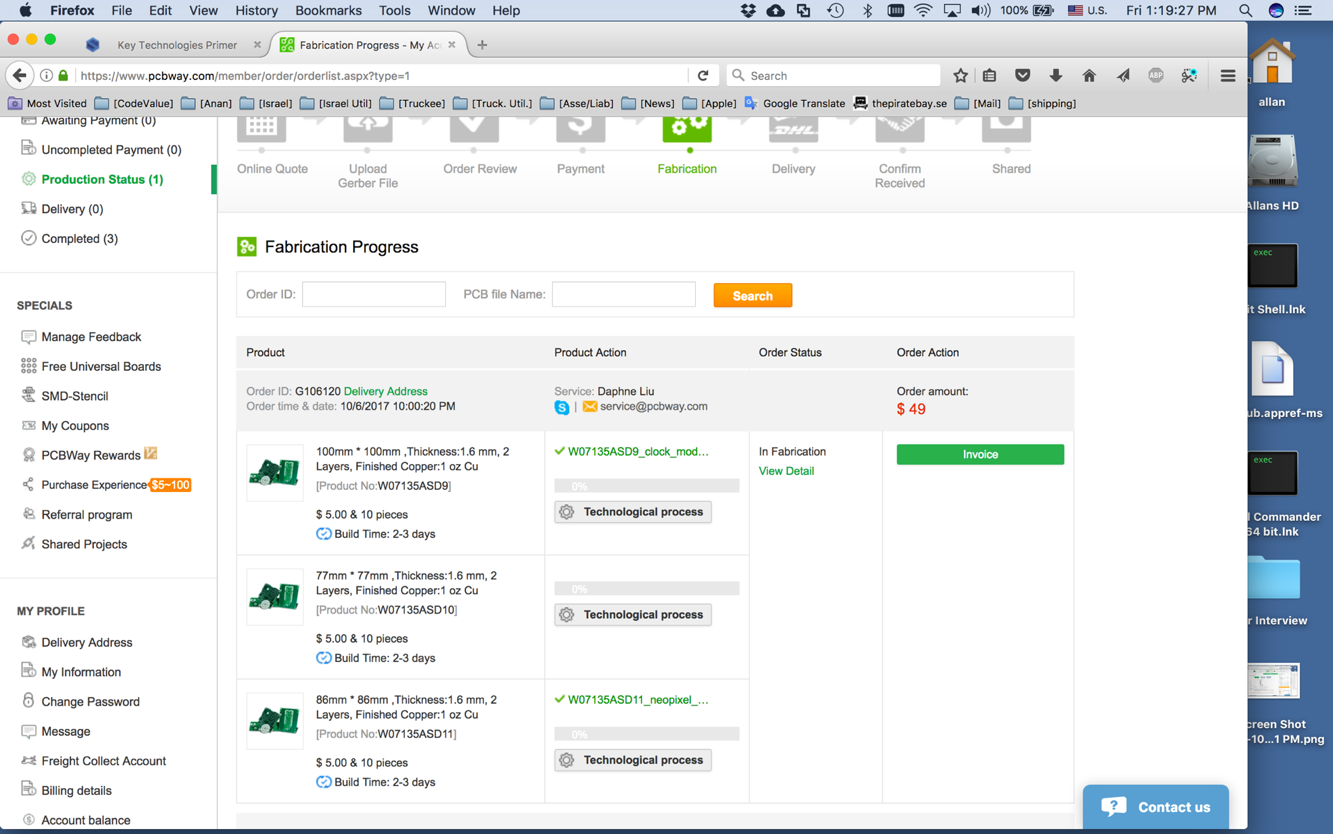
Task: Open the Spotlight search in menu bar
Action: 1245,11
